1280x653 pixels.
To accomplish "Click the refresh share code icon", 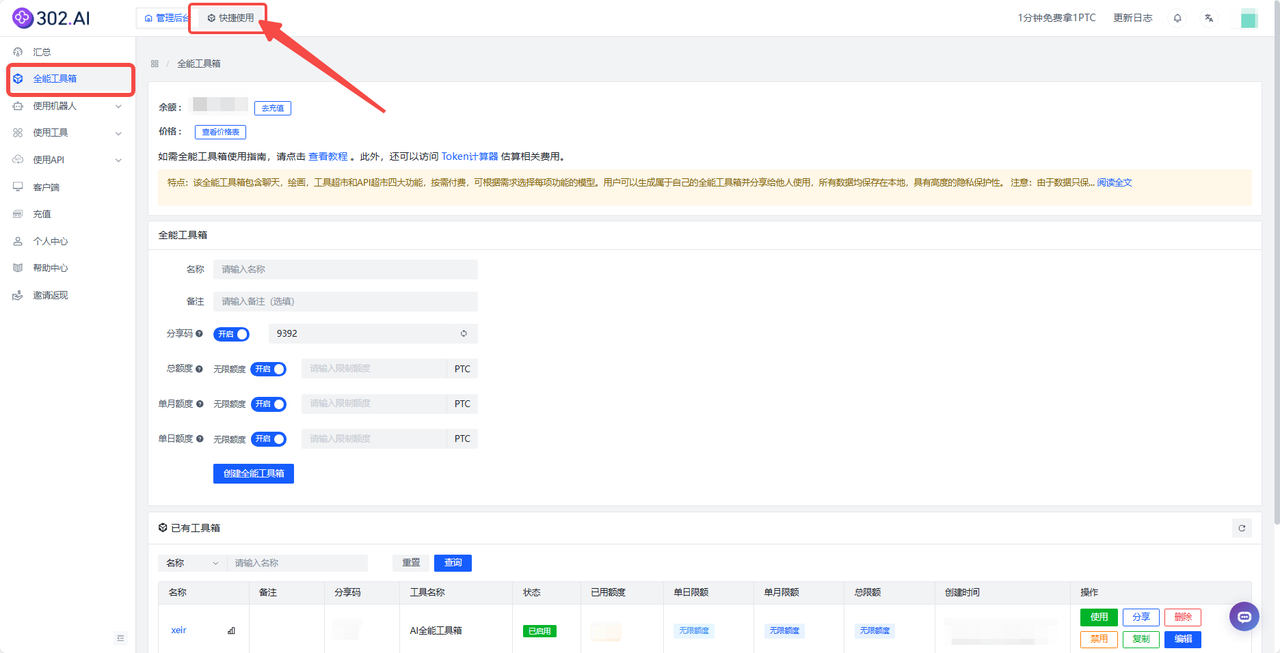I will [x=463, y=333].
